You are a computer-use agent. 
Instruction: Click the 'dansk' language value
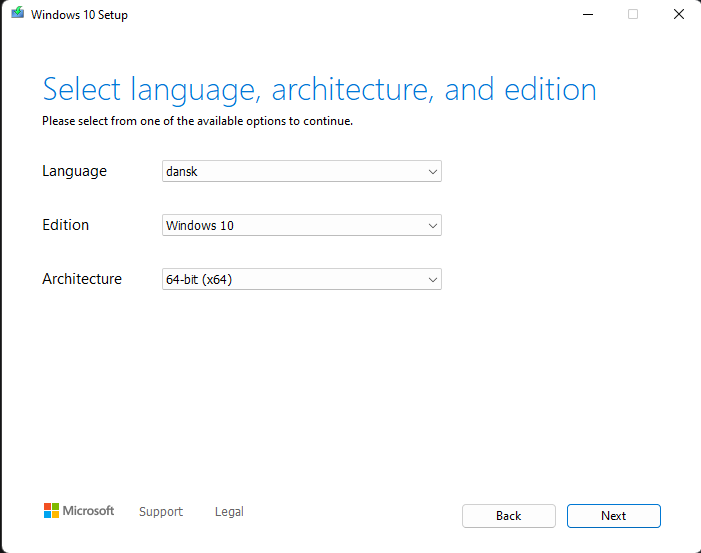pos(182,172)
